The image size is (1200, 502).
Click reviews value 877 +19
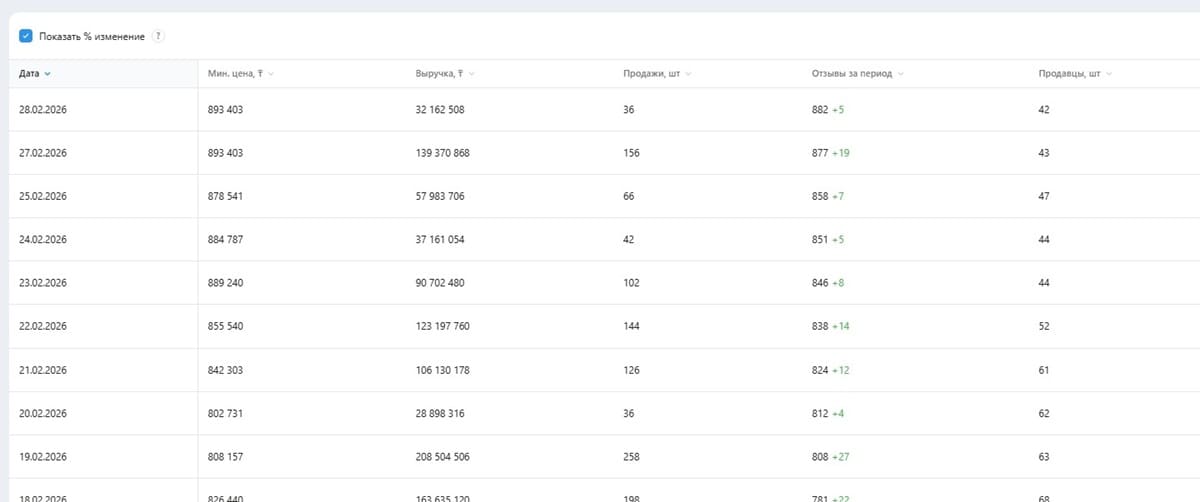click(x=831, y=153)
